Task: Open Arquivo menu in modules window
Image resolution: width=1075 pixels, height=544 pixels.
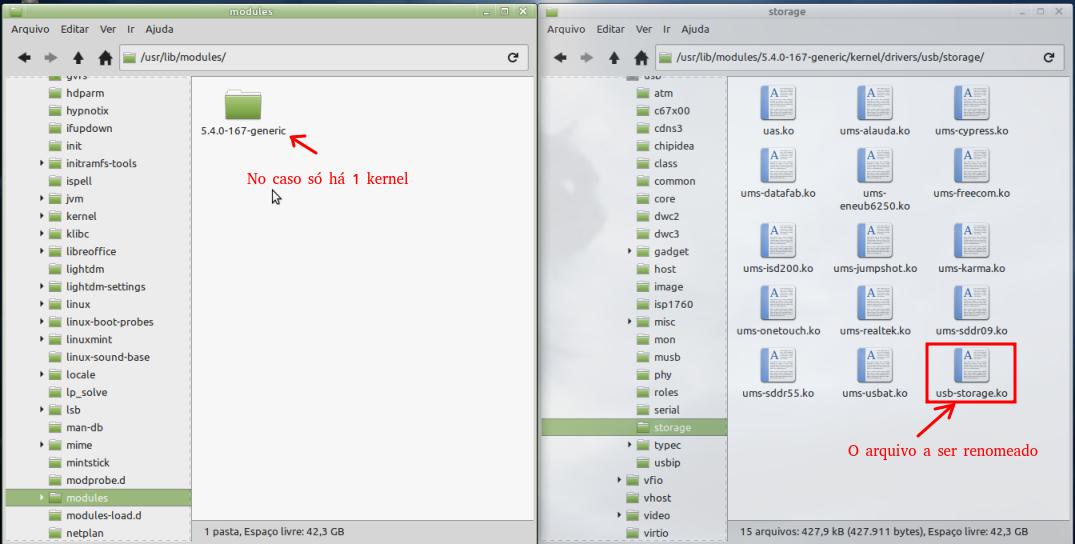Action: [30, 29]
